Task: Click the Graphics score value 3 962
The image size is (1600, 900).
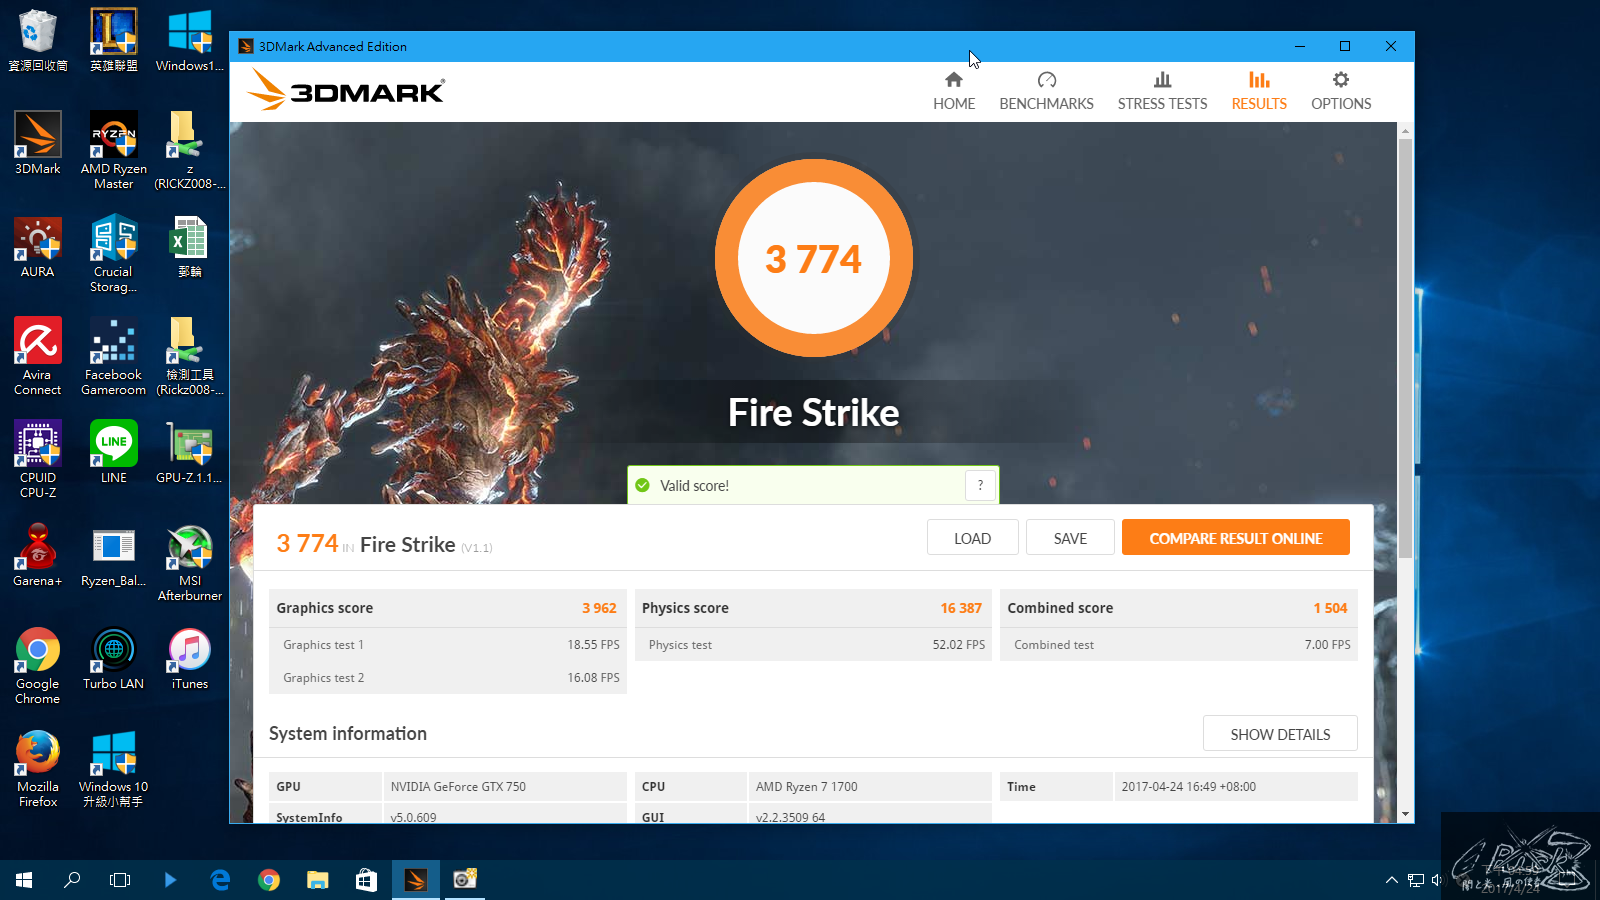Action: tap(599, 608)
